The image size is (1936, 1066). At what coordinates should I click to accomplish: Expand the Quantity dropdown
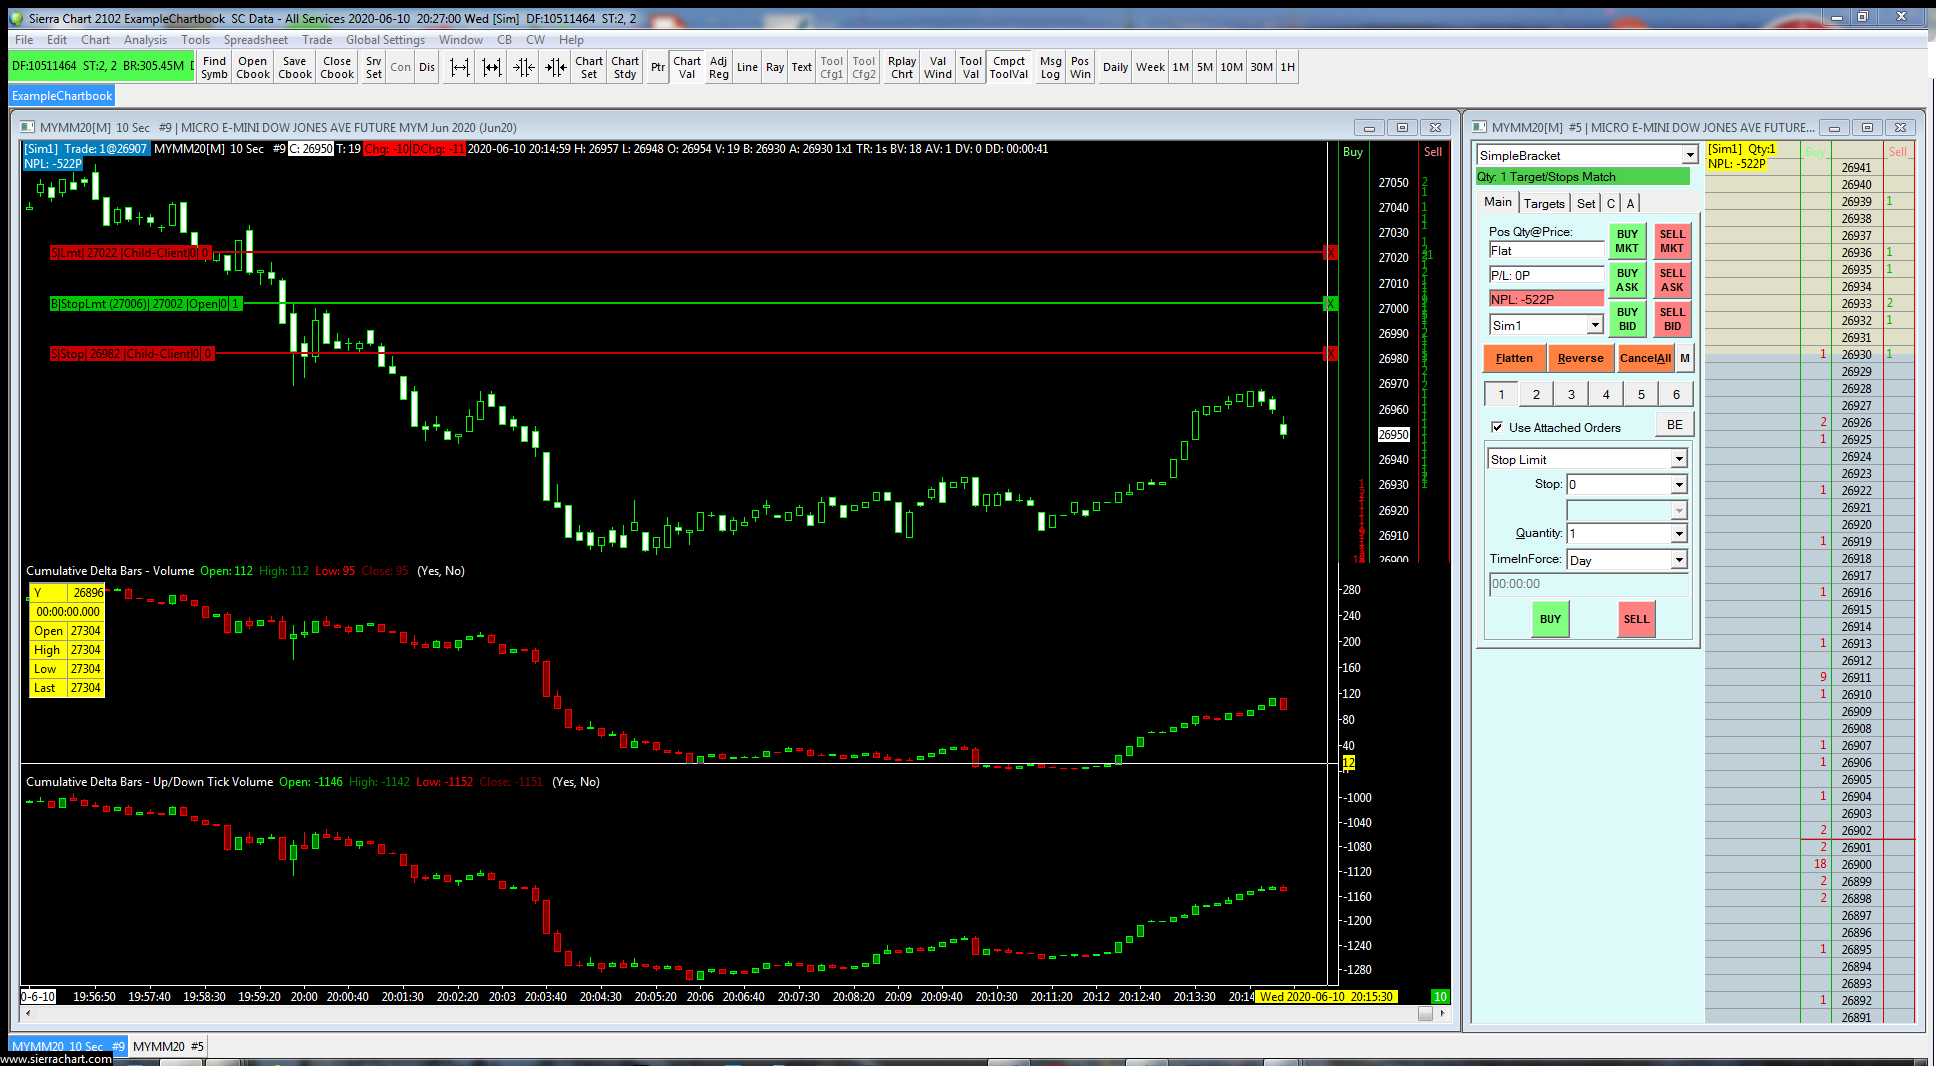1679,534
